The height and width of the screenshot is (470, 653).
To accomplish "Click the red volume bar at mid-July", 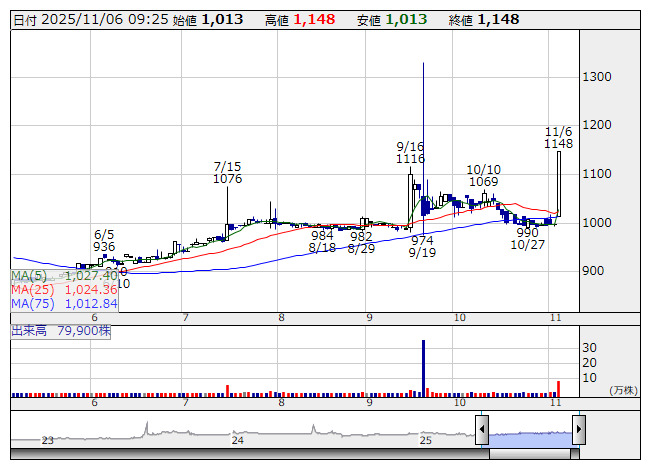I will pos(228,390).
